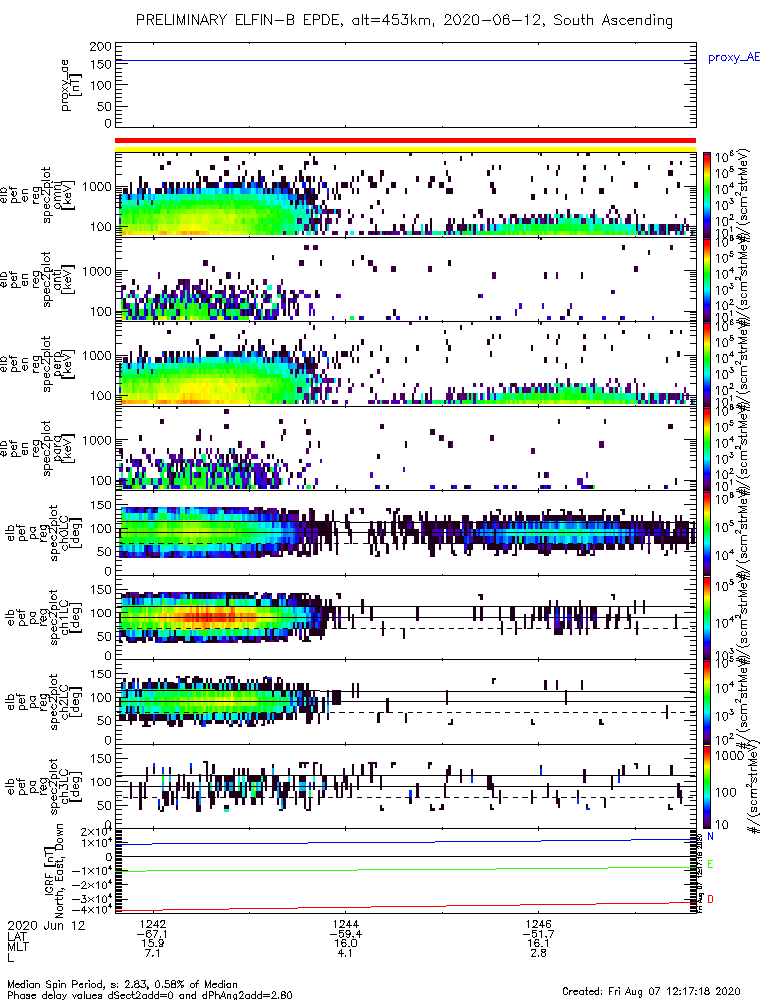Click the ch3LC pitch angle panel
Image resolution: width=775 pixels, height=1000 pixels.
tap(405, 786)
